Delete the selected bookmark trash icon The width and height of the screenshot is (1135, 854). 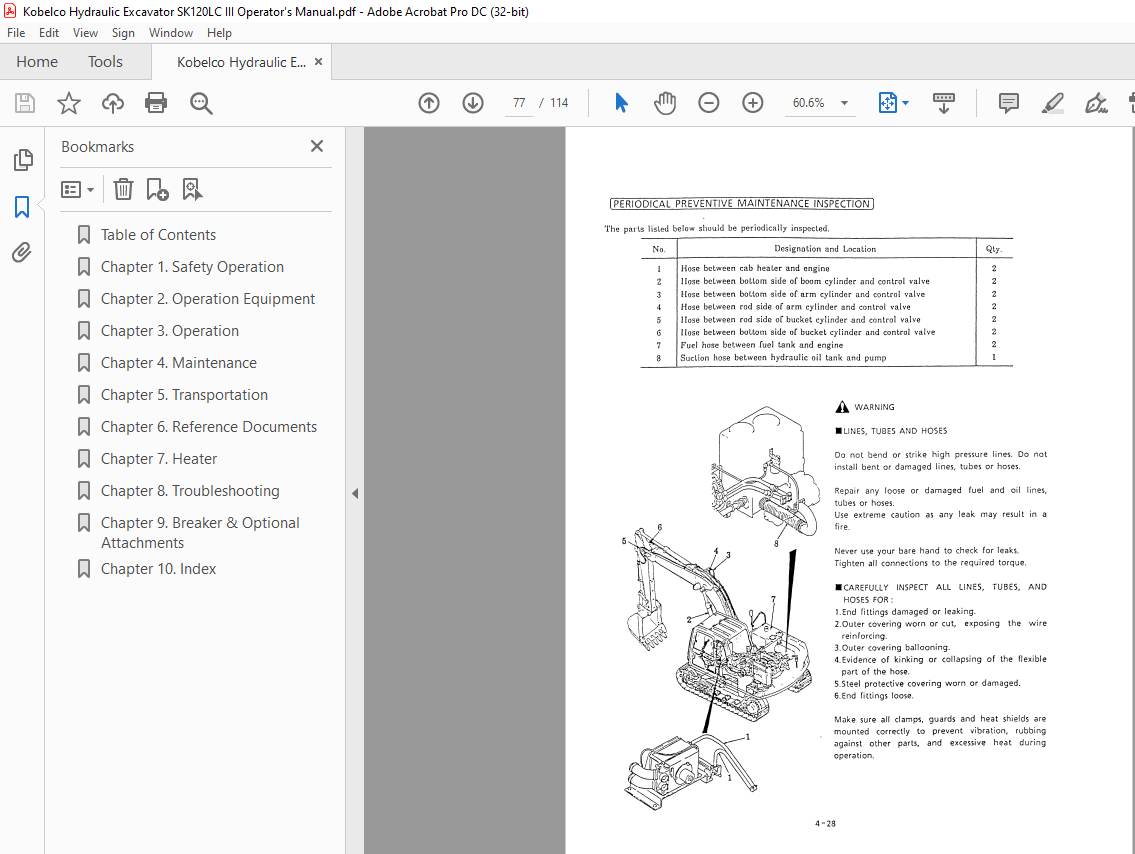tap(123, 190)
